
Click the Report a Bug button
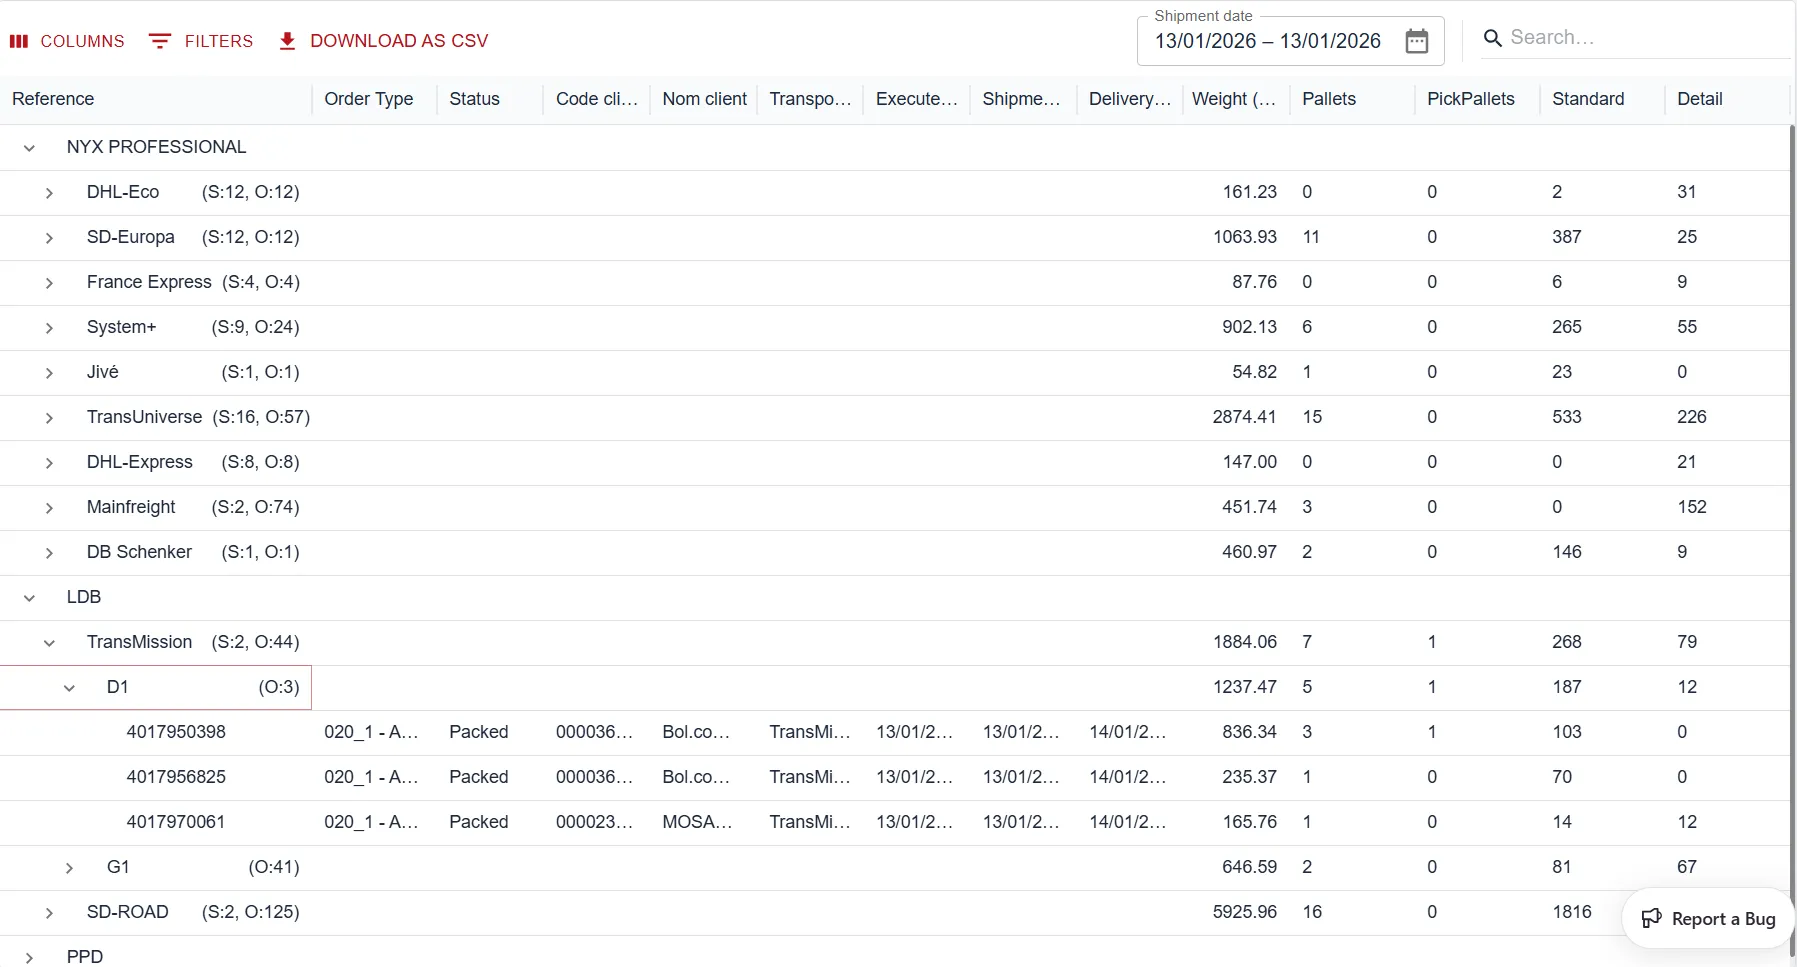click(x=1708, y=918)
